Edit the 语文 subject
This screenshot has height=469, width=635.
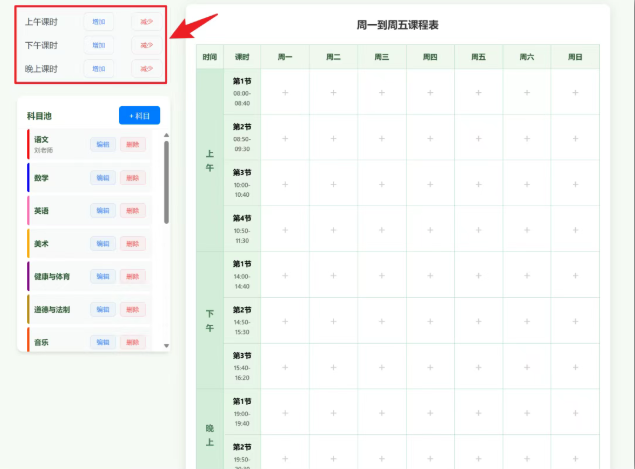pyautogui.click(x=102, y=145)
